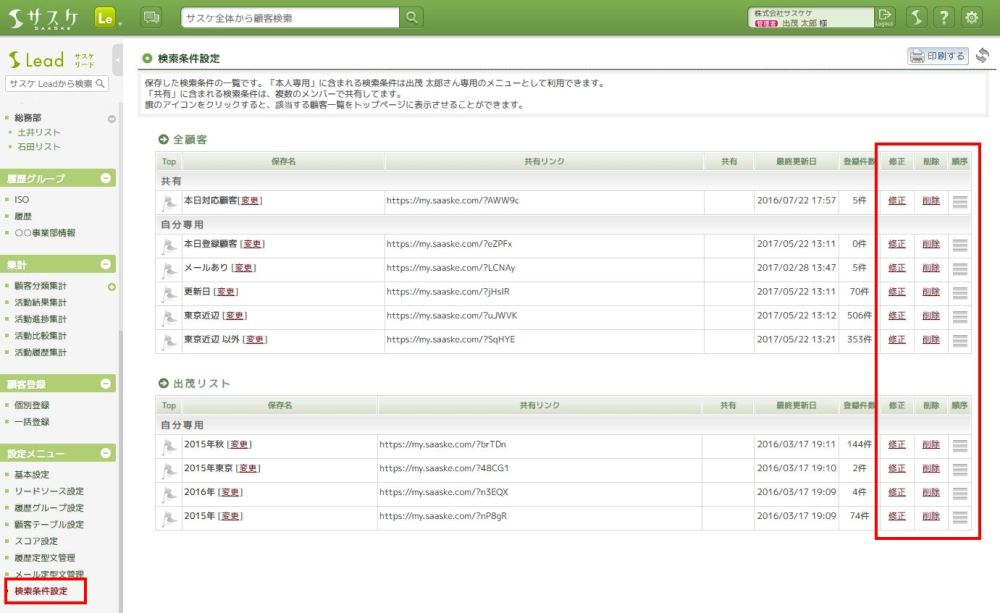The height and width of the screenshot is (613, 1000).
Task: Open the settings gear icon in header
Action: [x=970, y=17]
